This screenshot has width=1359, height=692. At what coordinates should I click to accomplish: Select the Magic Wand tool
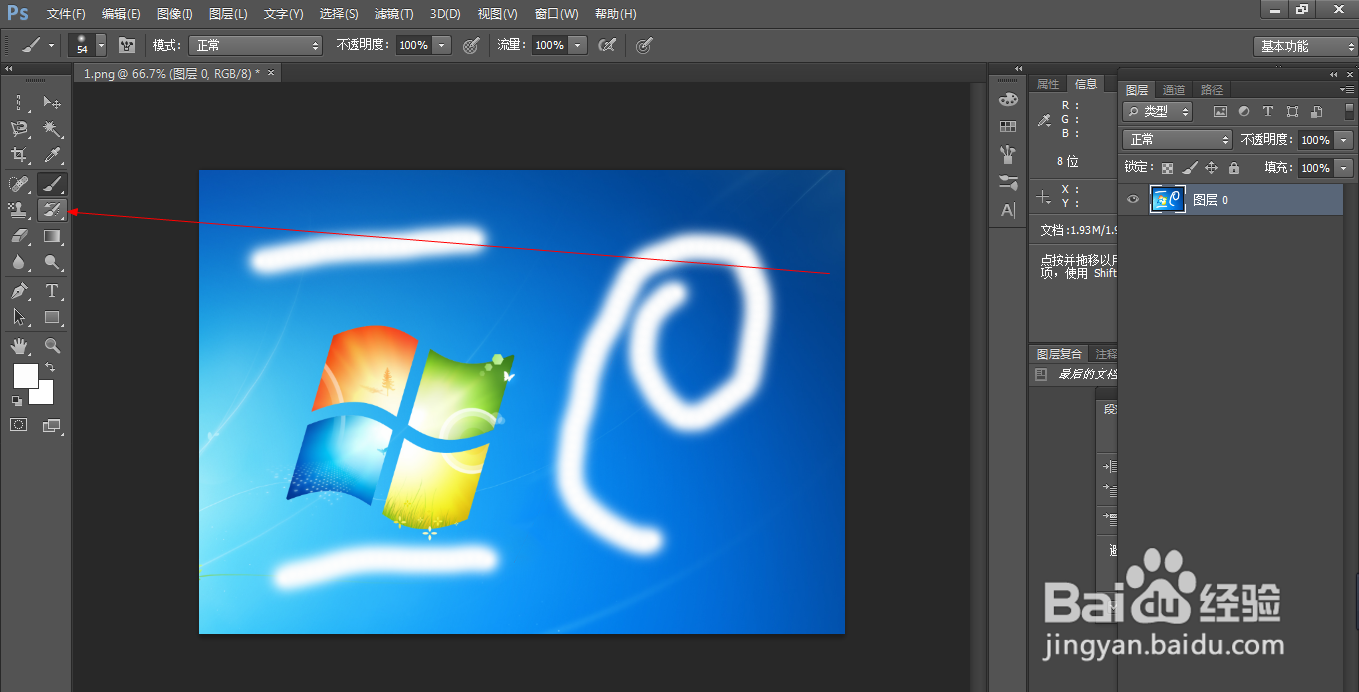[52, 129]
